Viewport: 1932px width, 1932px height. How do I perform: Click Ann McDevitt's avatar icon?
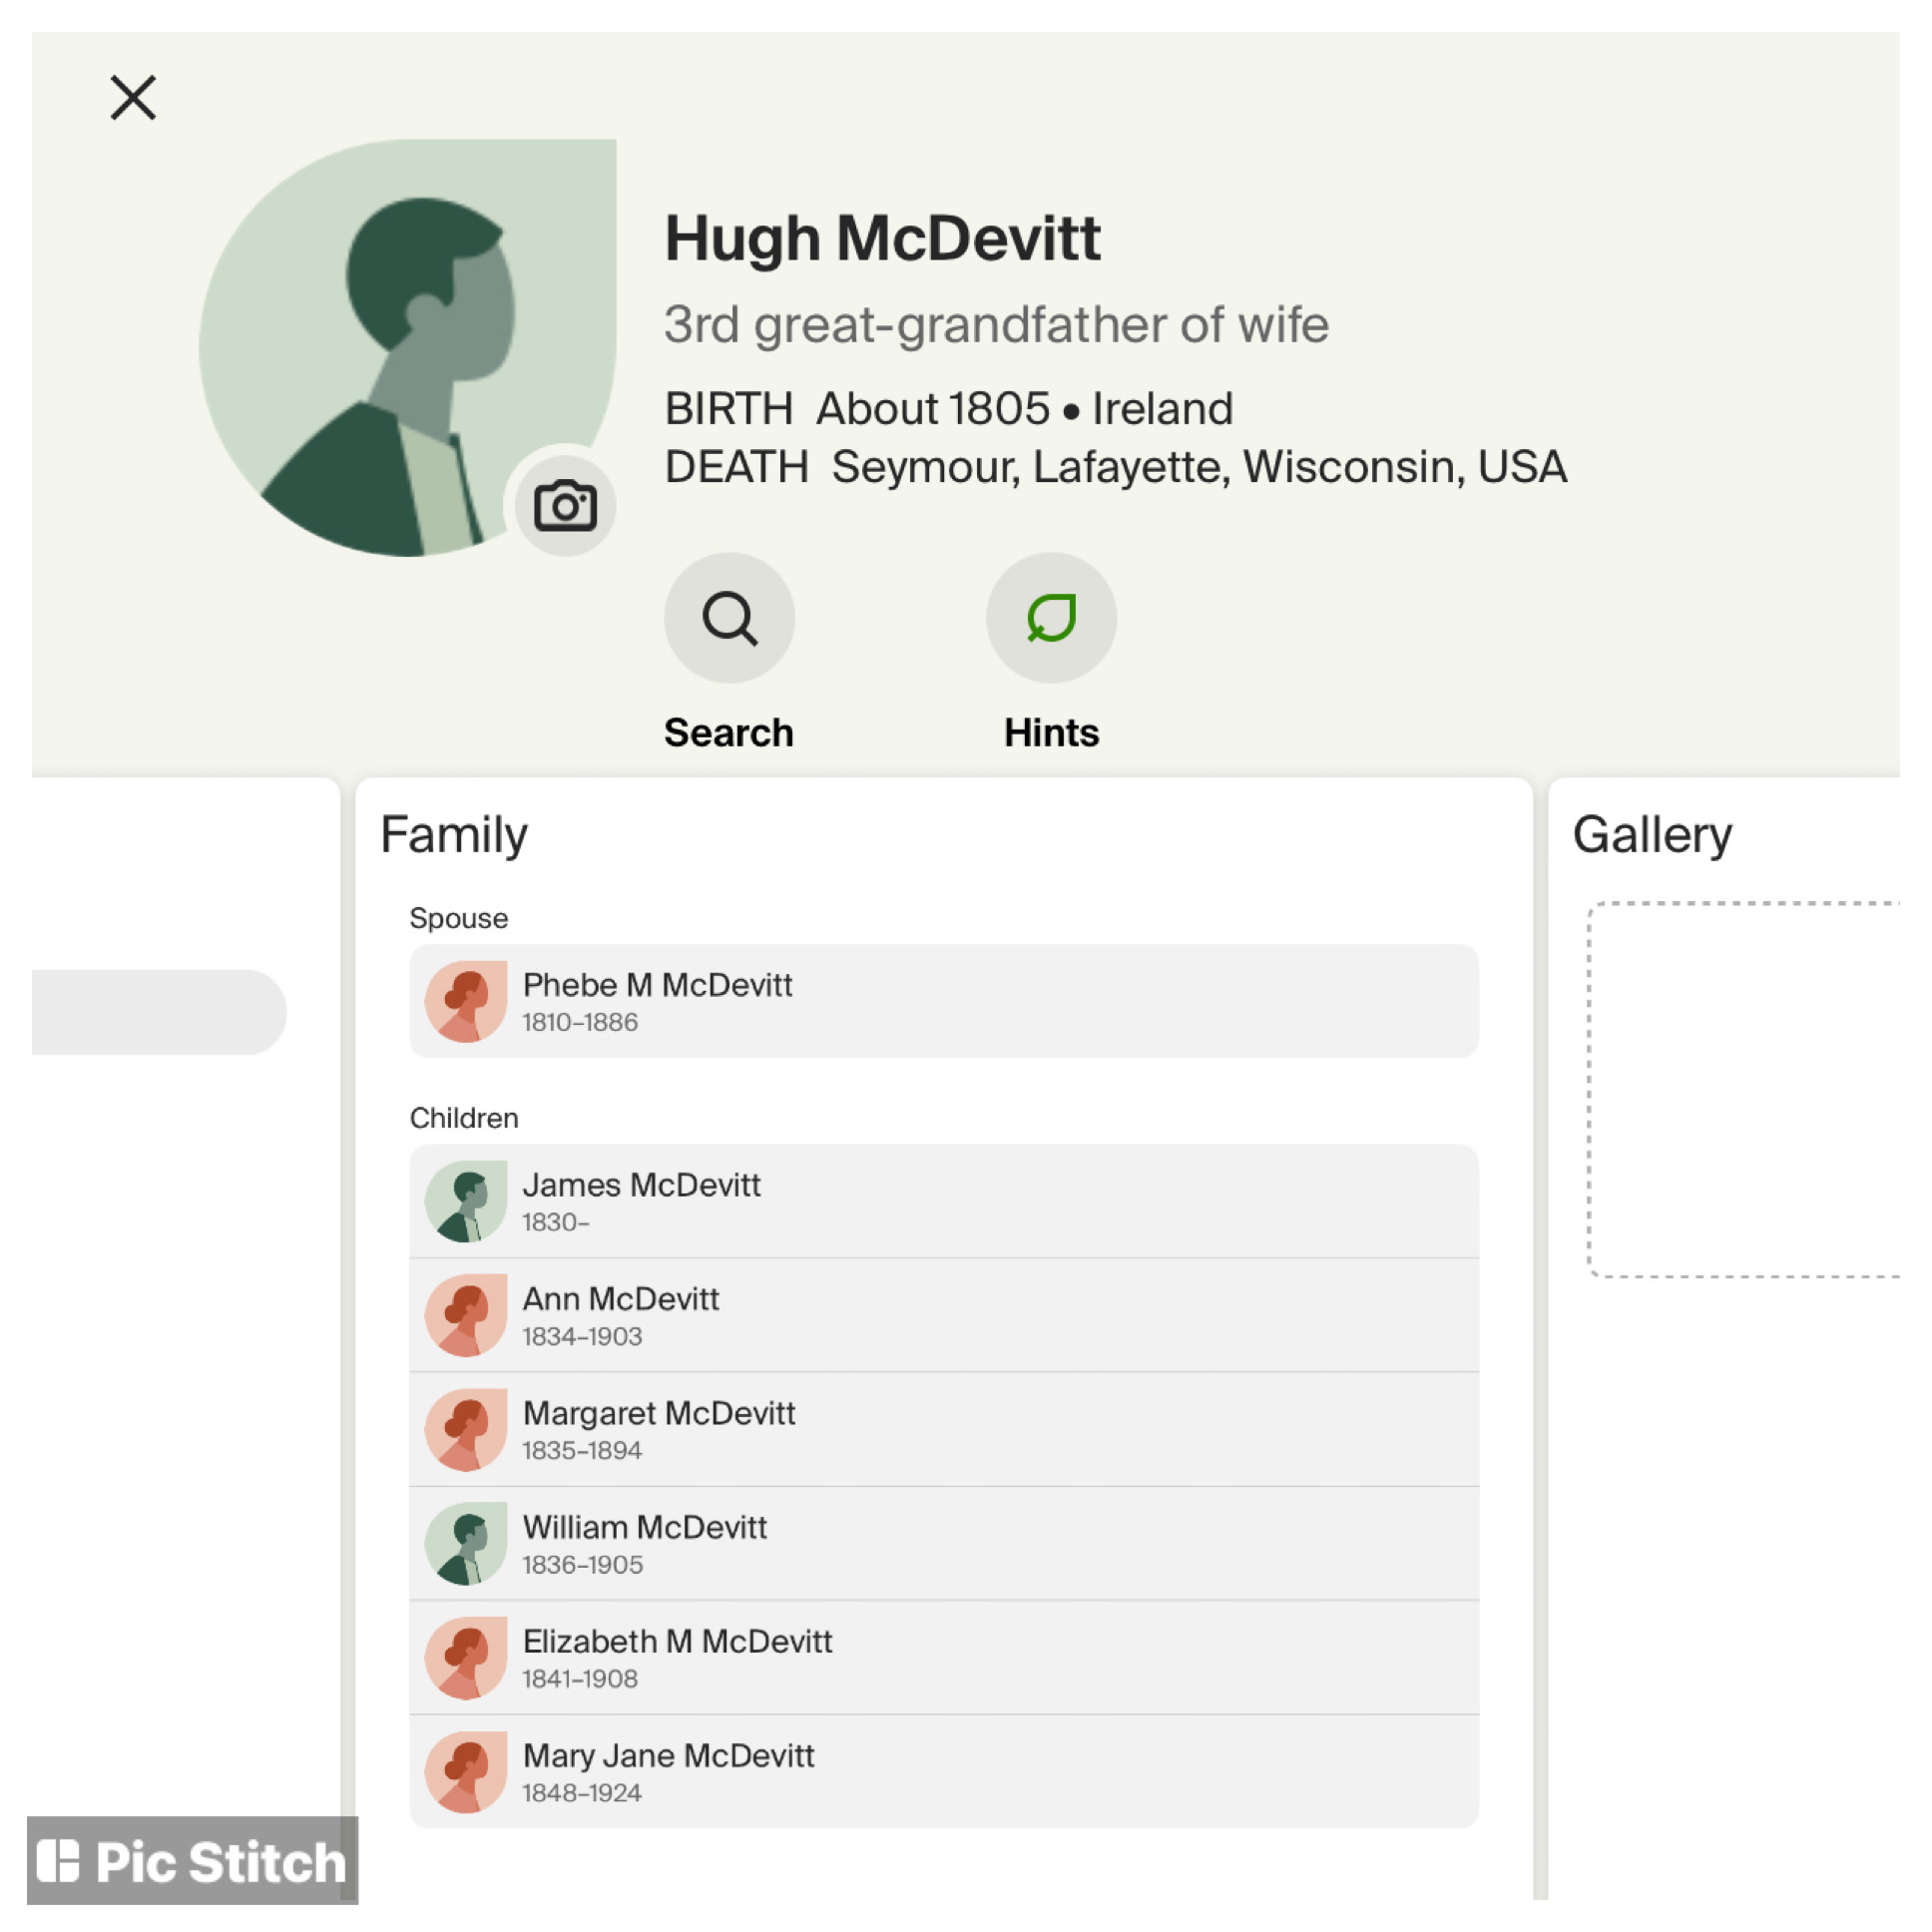click(465, 1315)
